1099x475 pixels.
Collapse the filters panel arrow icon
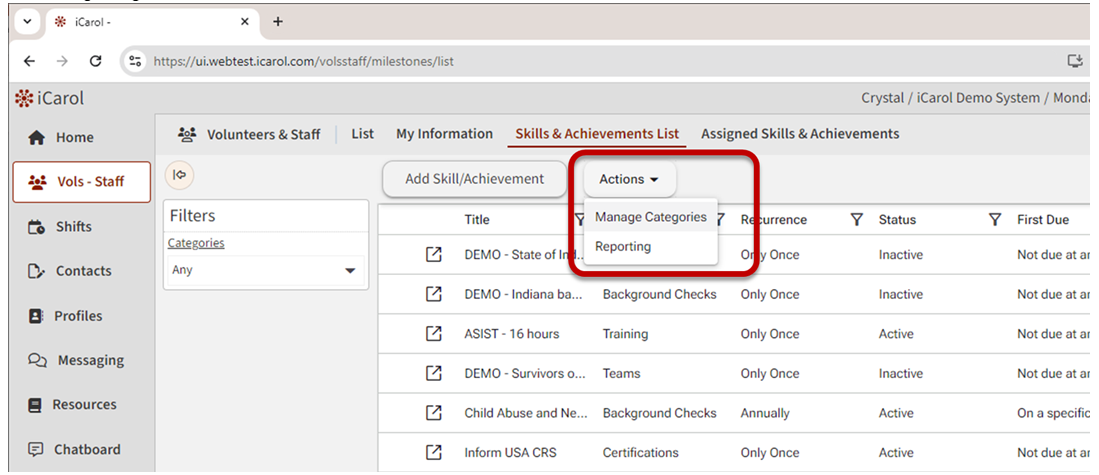pos(179,175)
